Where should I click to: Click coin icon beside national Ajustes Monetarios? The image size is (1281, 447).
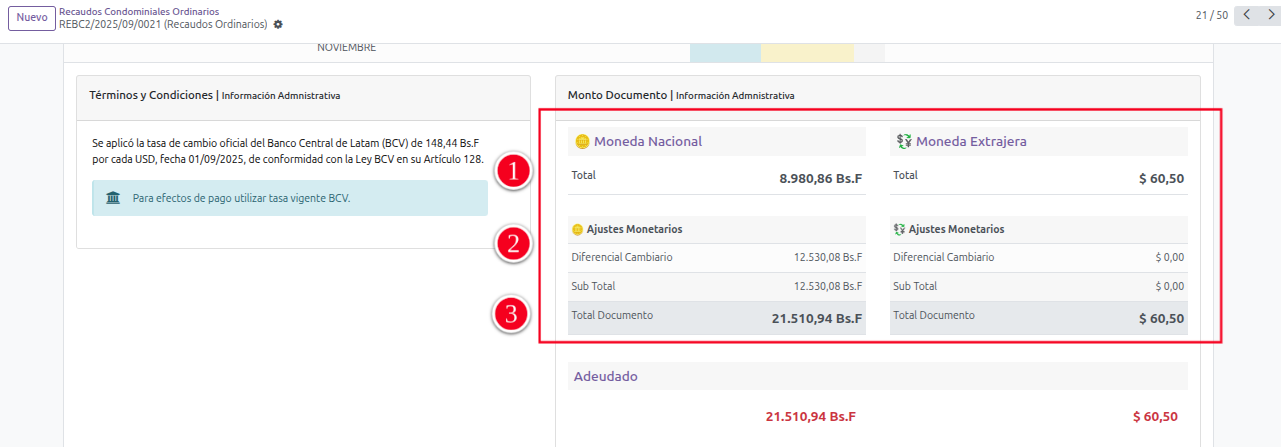pyautogui.click(x=577, y=230)
